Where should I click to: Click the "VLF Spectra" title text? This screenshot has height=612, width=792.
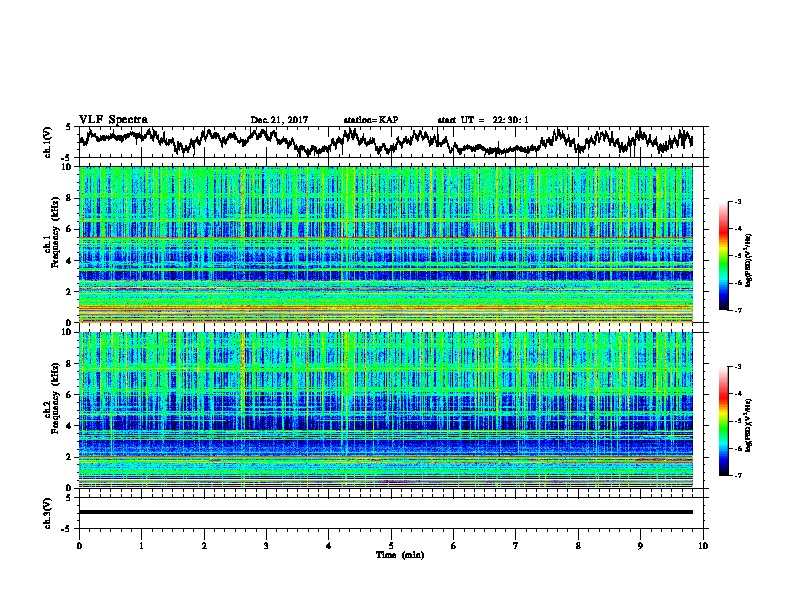(113, 120)
